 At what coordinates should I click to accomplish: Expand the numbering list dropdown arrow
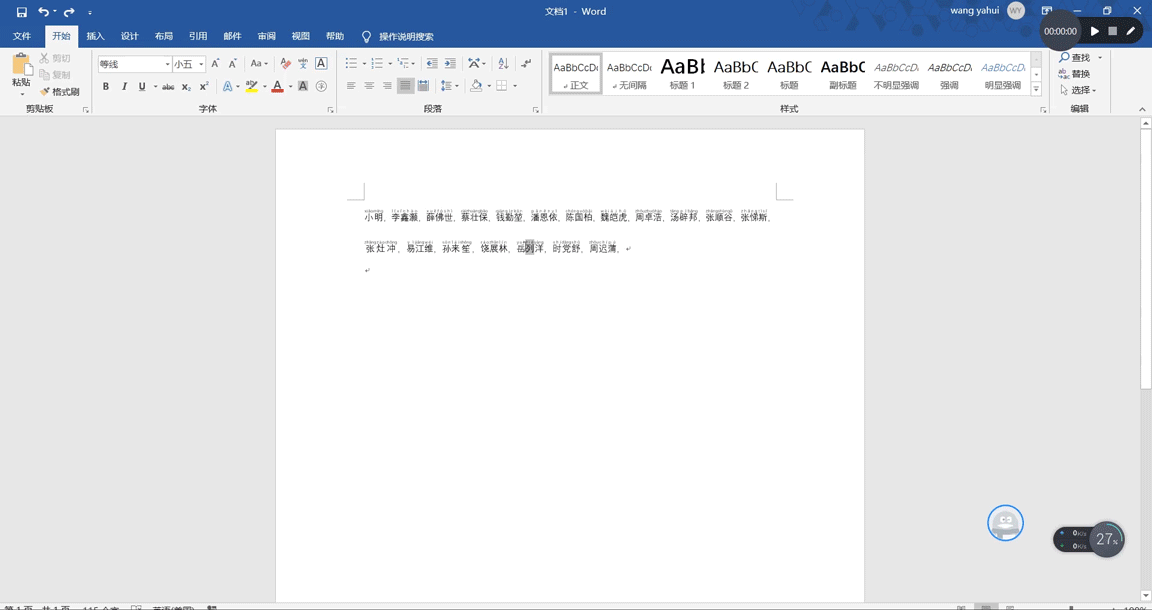pyautogui.click(x=388, y=64)
